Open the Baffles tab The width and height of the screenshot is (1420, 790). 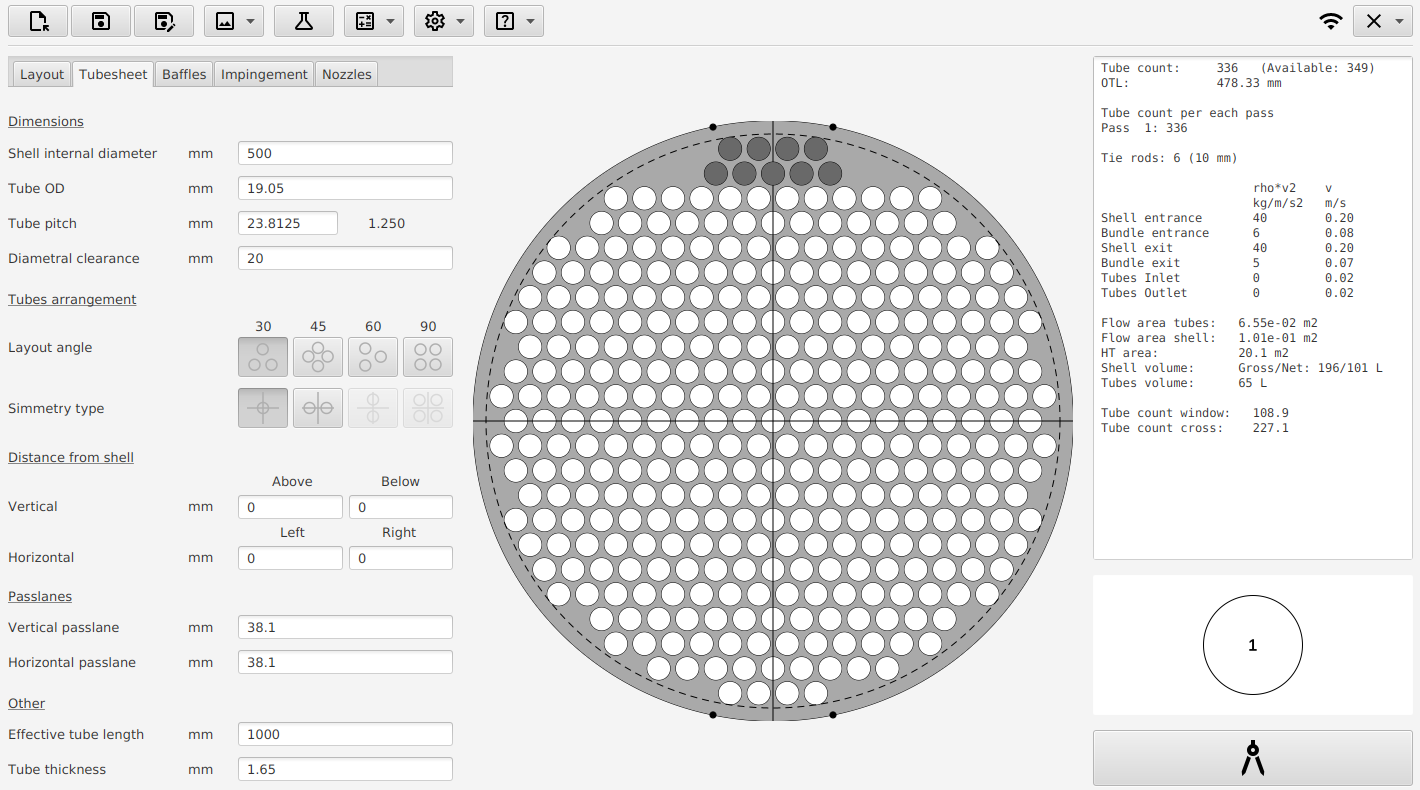pos(184,74)
